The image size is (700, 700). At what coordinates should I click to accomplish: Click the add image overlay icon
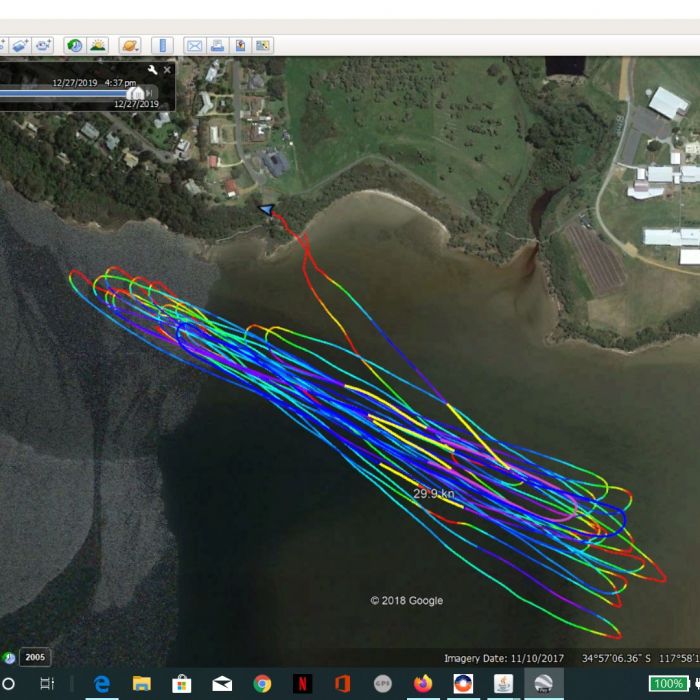click(x=19, y=45)
